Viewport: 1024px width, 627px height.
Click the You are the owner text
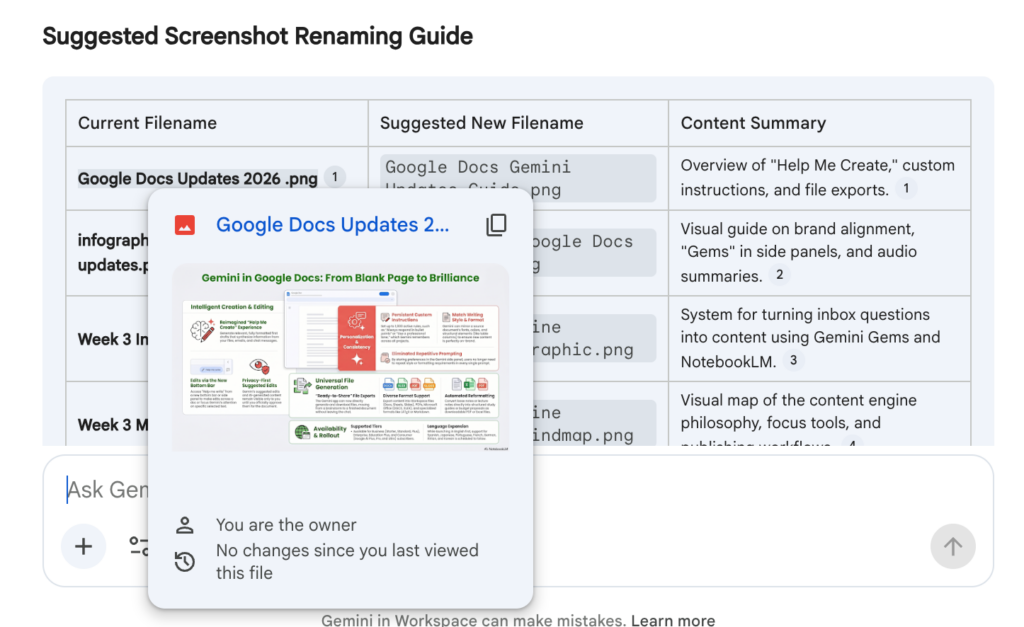tap(286, 525)
